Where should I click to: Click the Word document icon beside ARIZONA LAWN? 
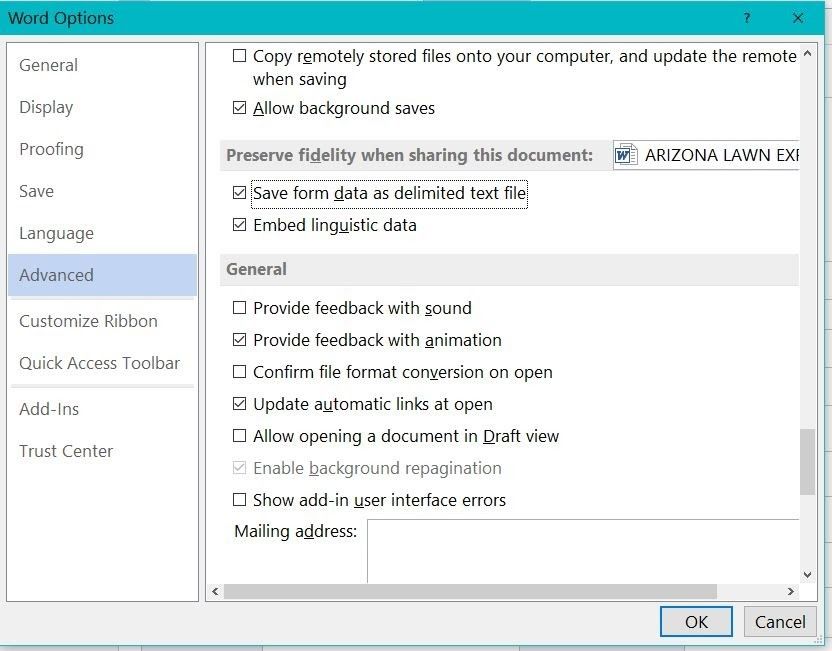626,155
